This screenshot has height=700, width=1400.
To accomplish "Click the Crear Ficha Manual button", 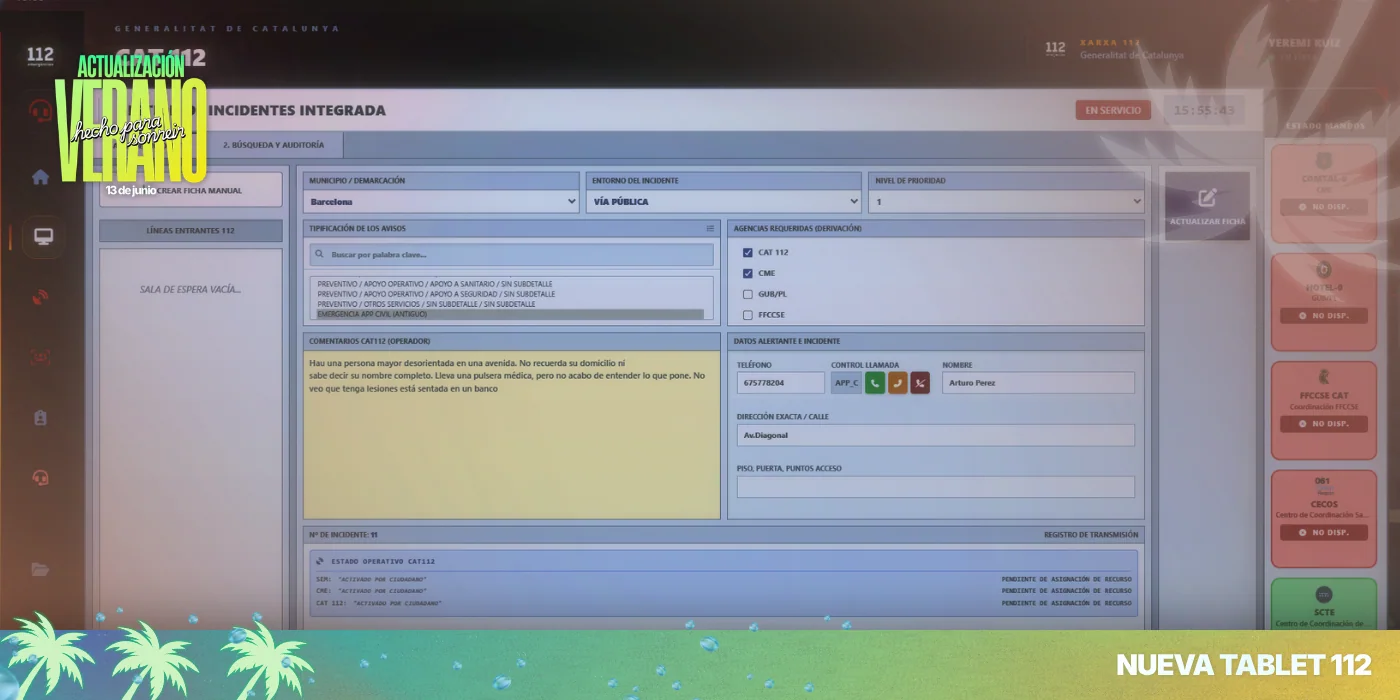I will click(x=191, y=190).
